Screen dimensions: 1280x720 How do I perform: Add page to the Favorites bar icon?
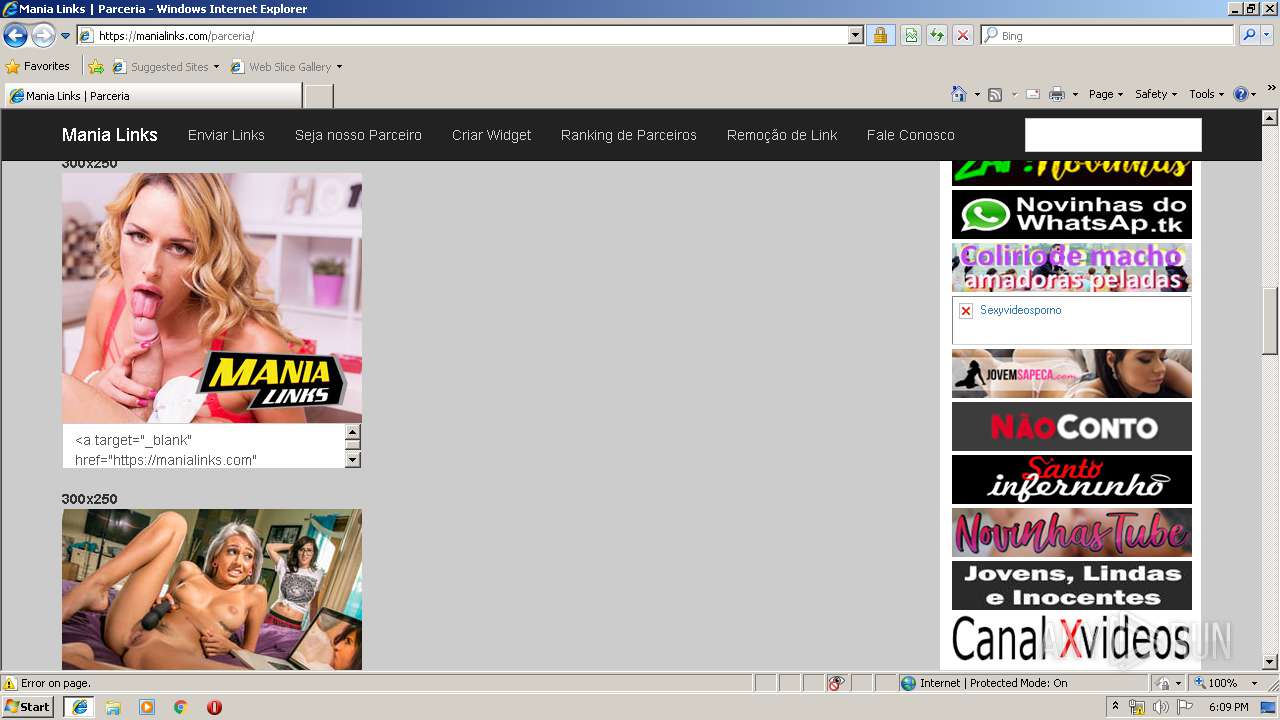tap(96, 67)
